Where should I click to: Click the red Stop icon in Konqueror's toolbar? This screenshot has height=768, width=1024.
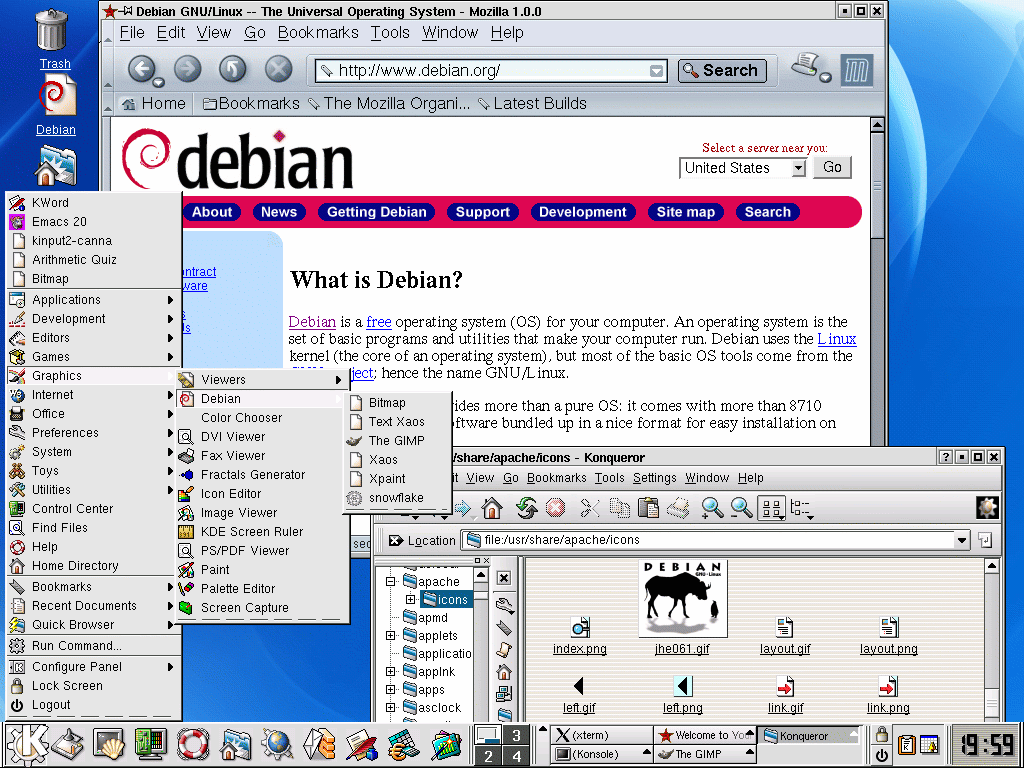(x=555, y=508)
